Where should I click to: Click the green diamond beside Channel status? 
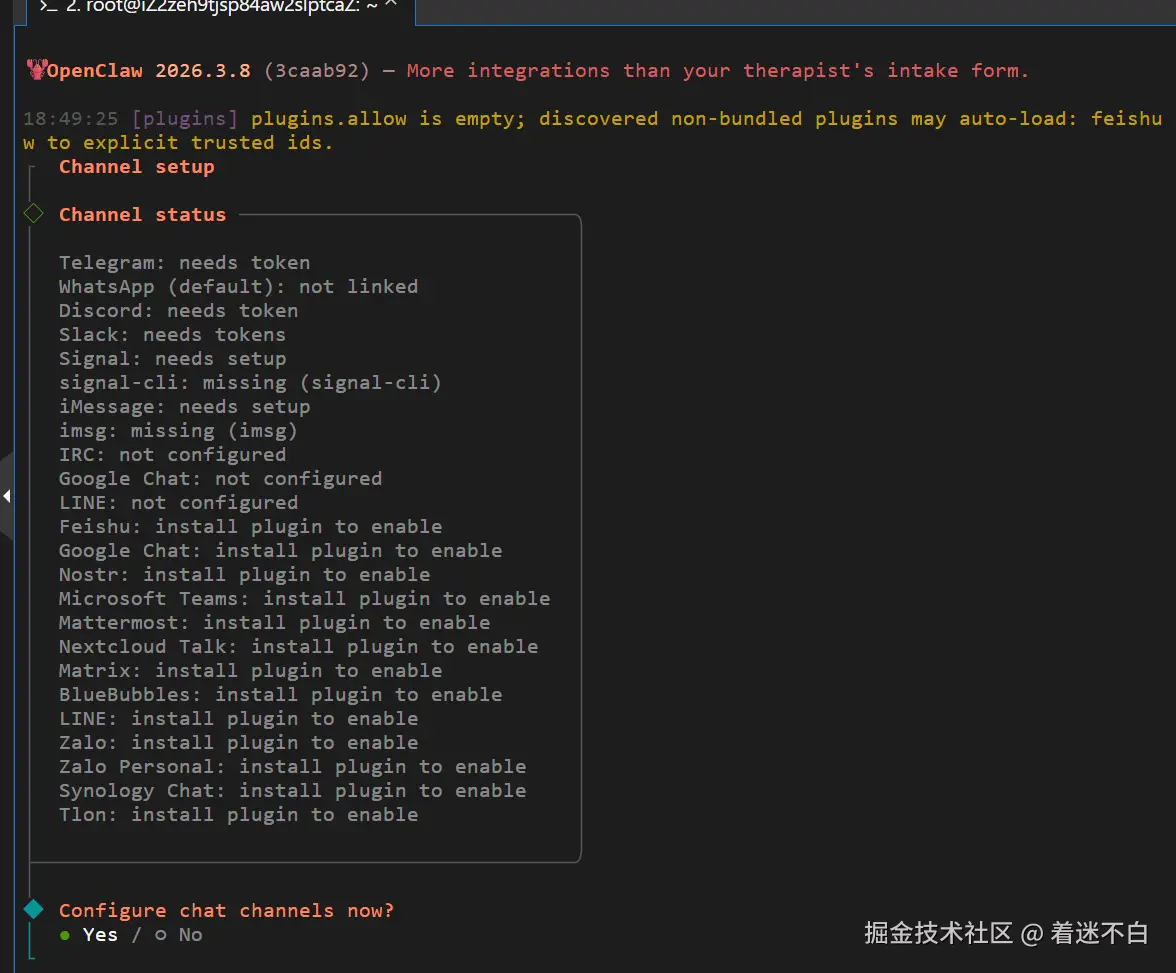pyautogui.click(x=33, y=214)
